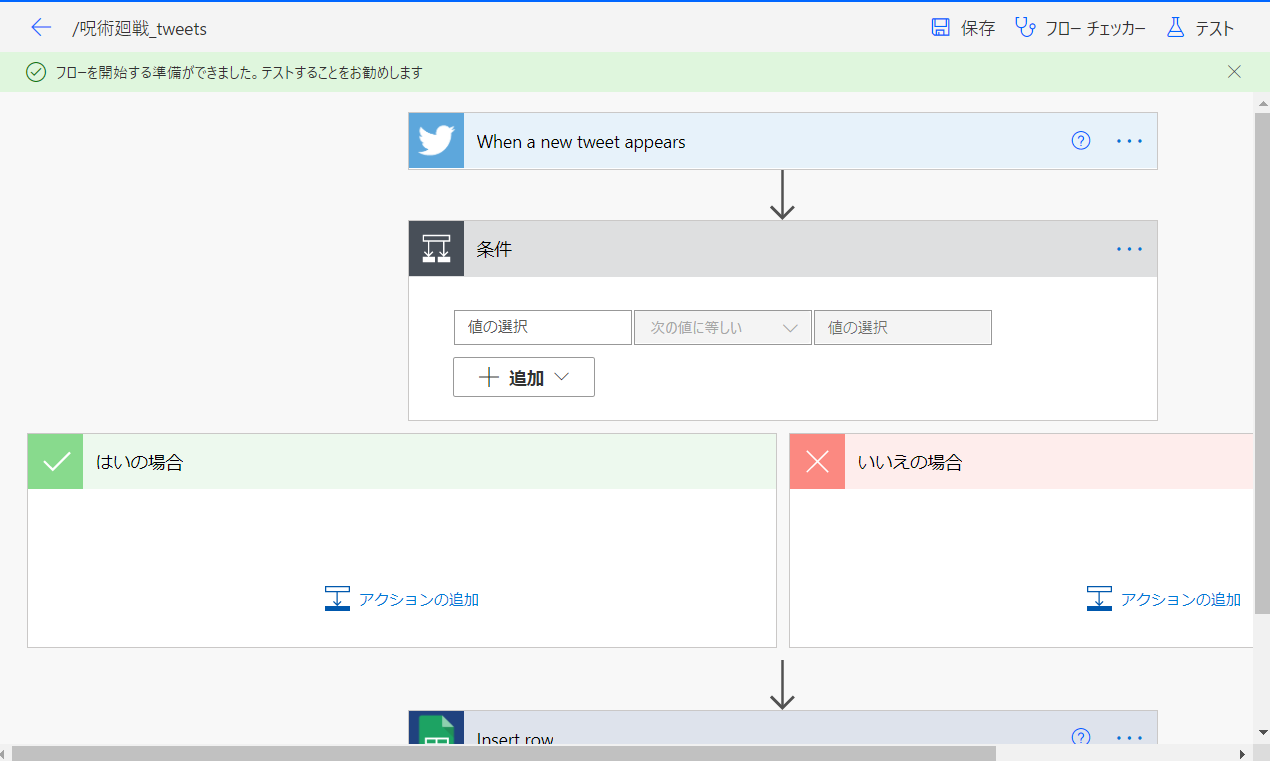1270x761 pixels.
Task: Click the いいえの場合 branch header
Action: (x=1021, y=462)
